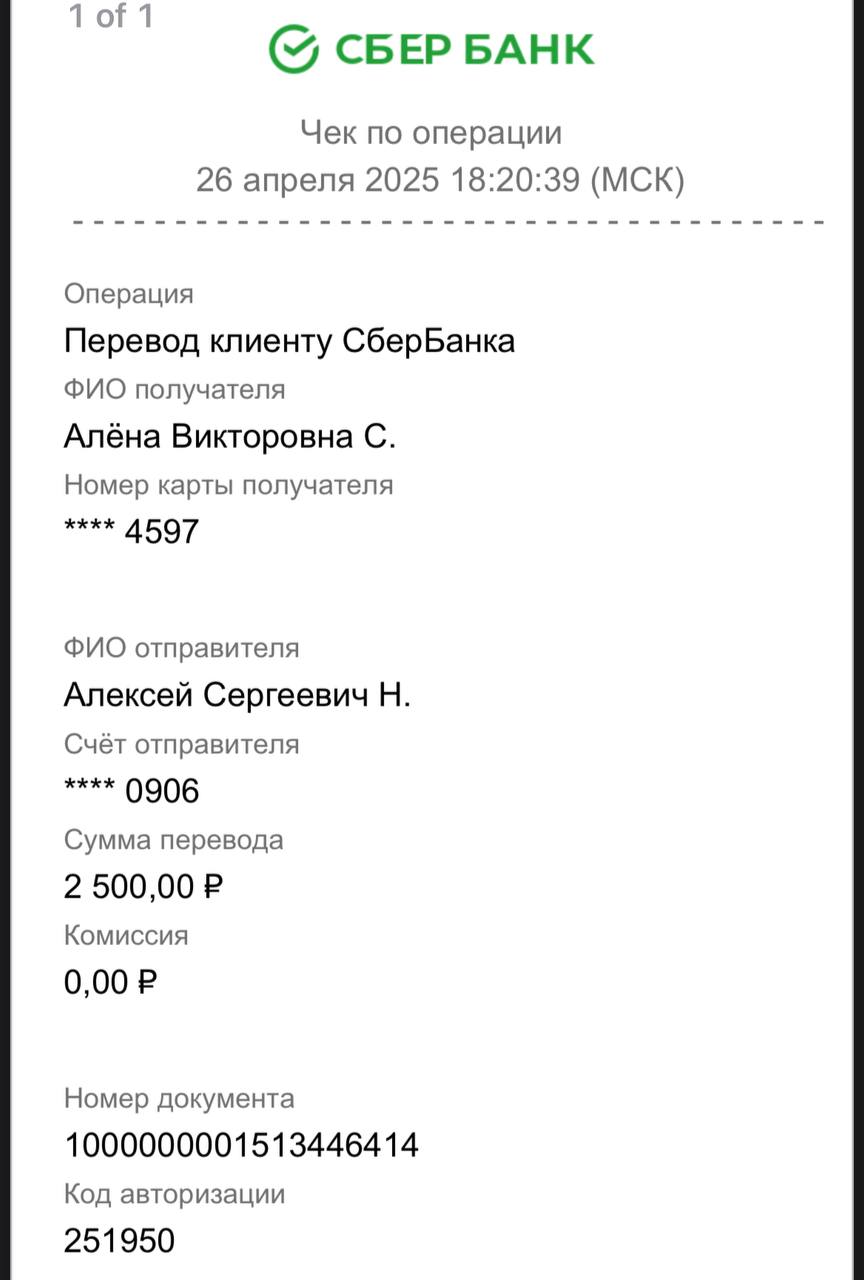Select sender account '**** 0906'
This screenshot has height=1280, width=864.
132,791
